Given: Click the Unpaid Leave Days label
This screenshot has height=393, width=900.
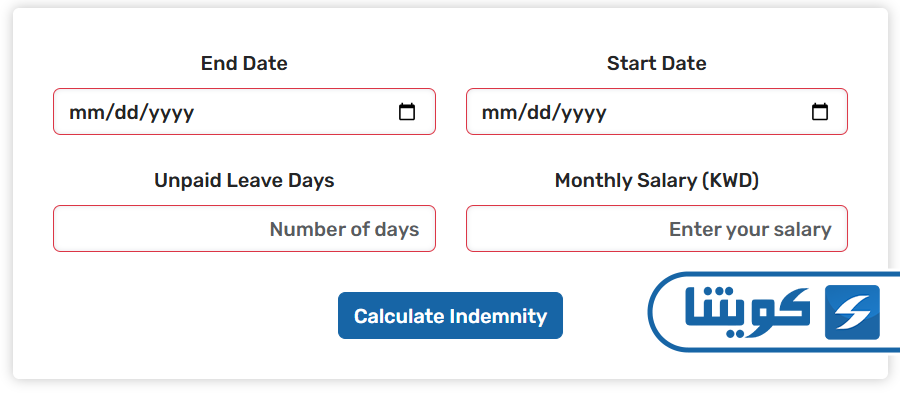Looking at the screenshot, I should click(x=244, y=181).
